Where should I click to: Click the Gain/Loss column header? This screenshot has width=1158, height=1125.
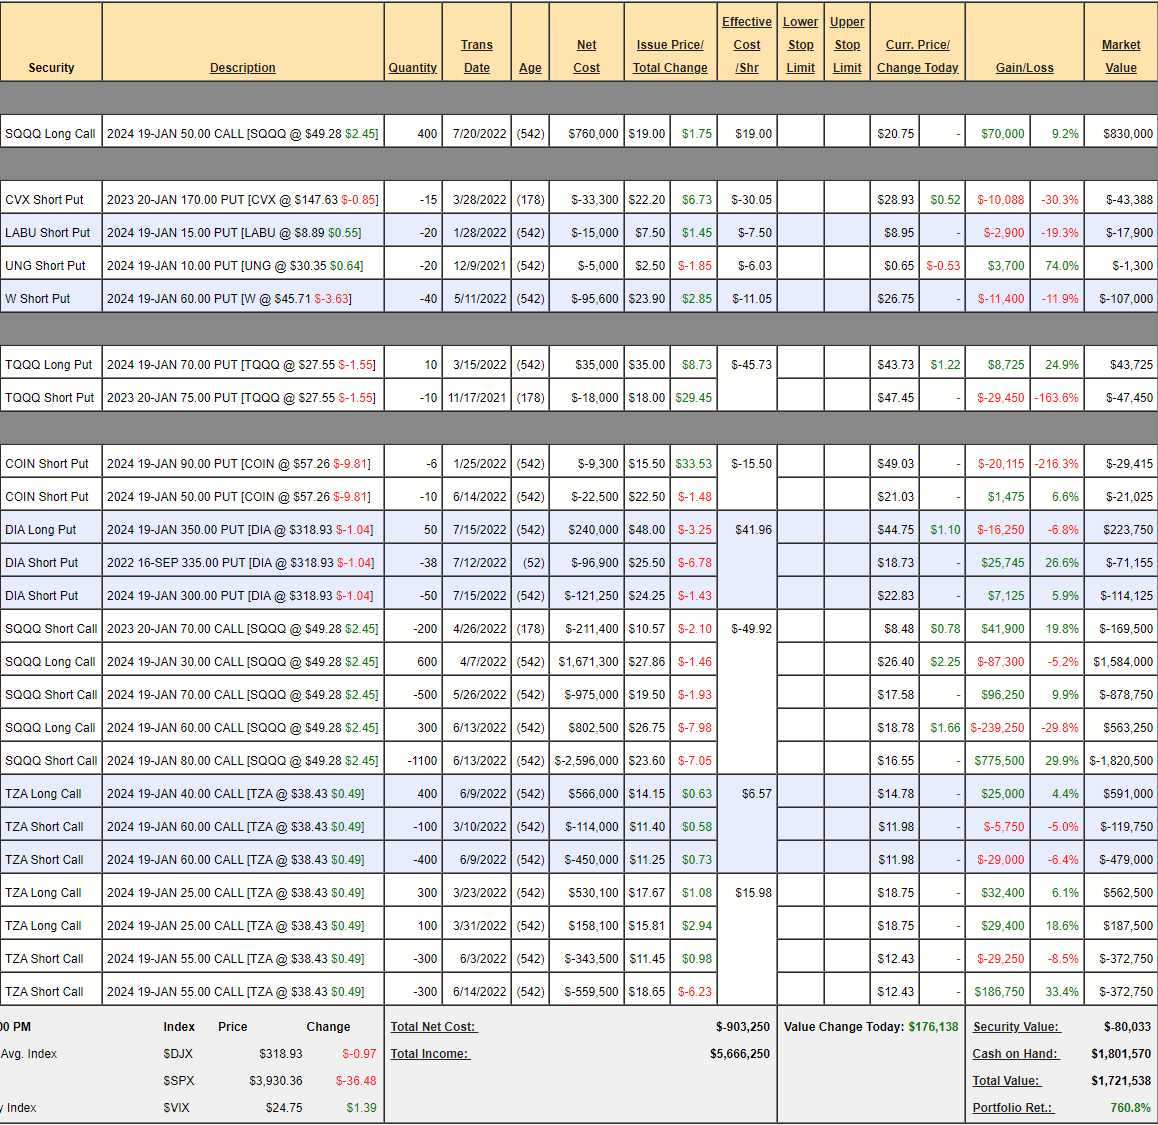point(1024,68)
